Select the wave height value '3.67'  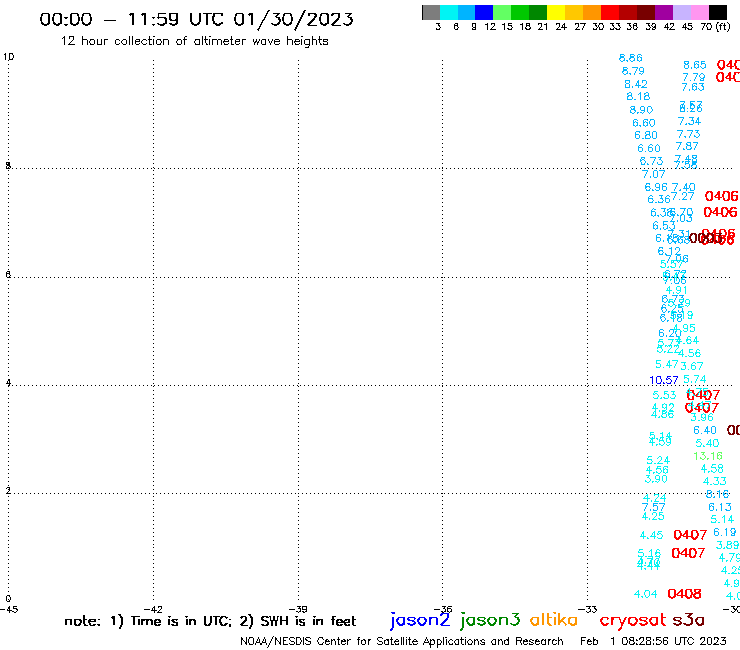tap(691, 366)
